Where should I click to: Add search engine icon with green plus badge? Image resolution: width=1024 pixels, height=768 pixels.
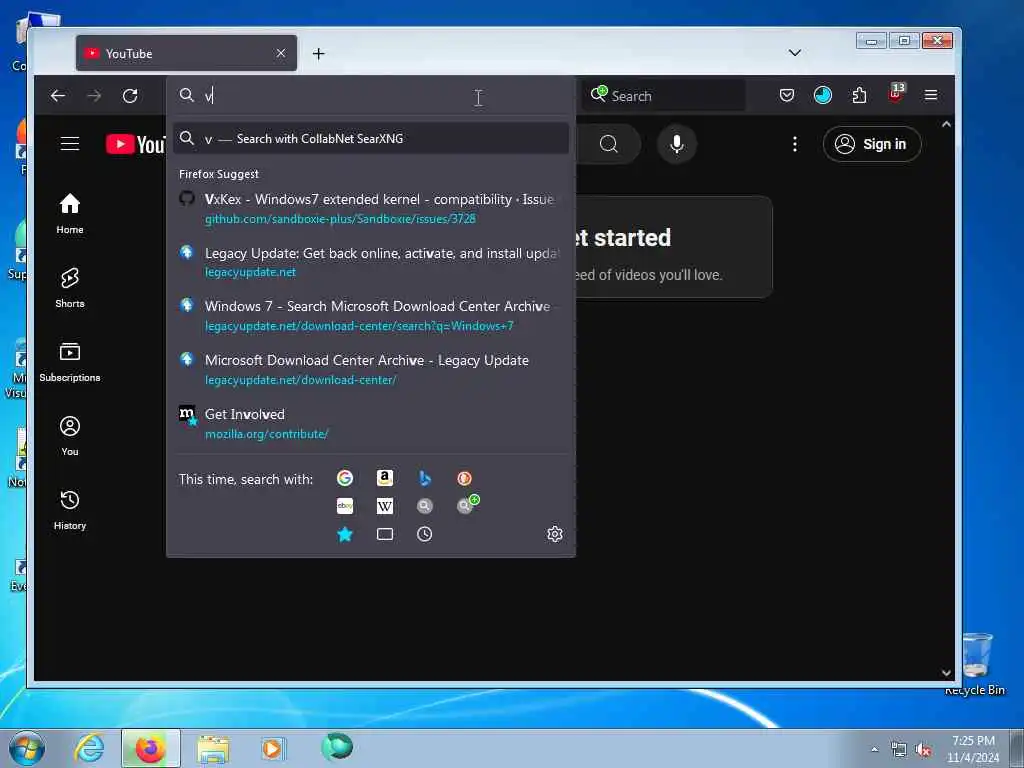pyautogui.click(x=466, y=505)
